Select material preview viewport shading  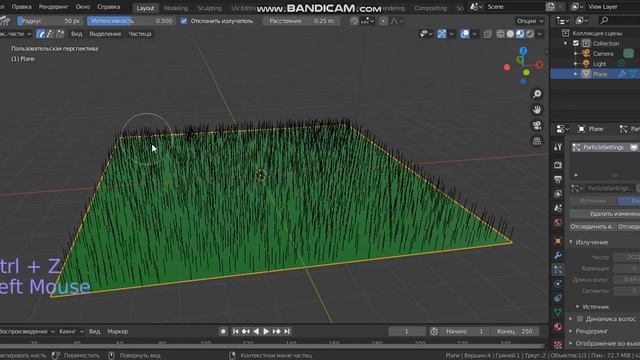(520, 34)
